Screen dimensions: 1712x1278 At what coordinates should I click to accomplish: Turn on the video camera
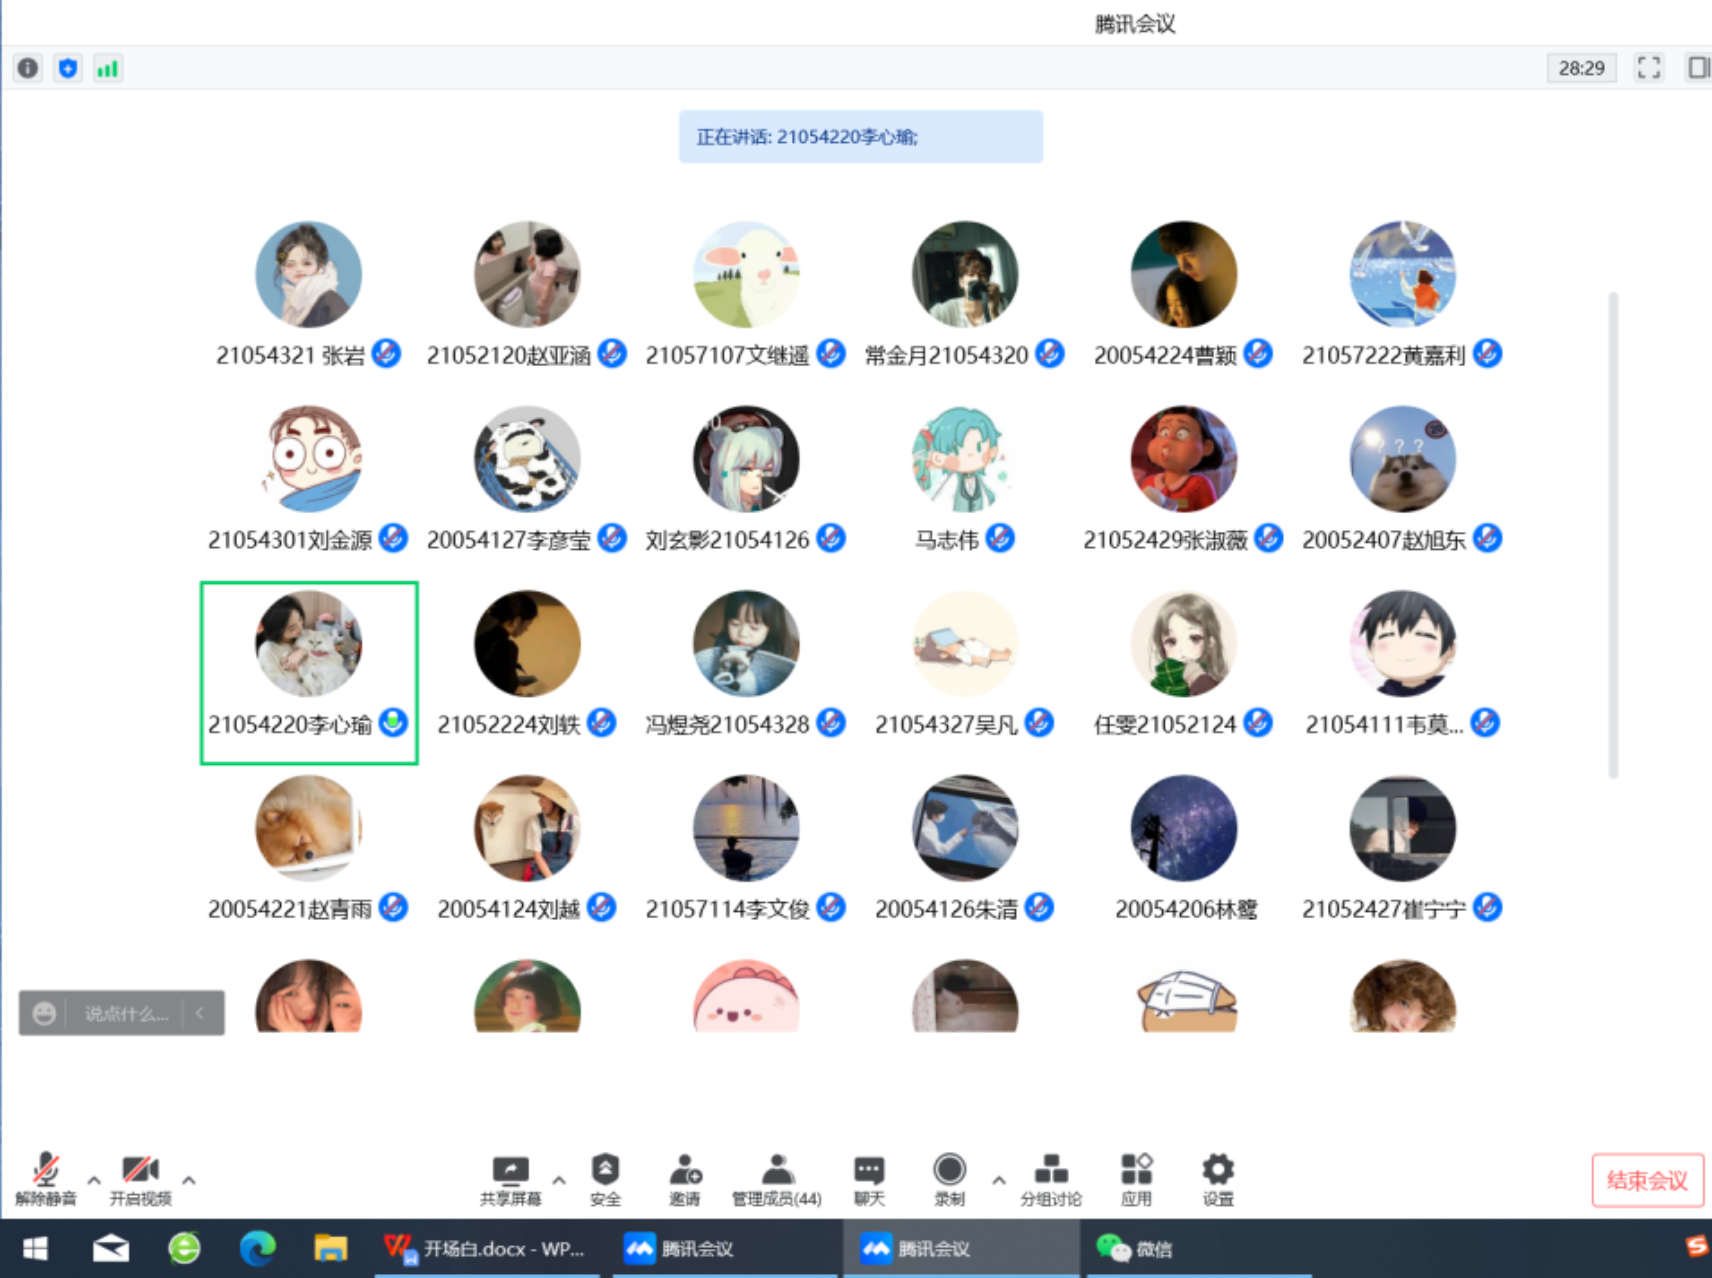pos(140,1178)
